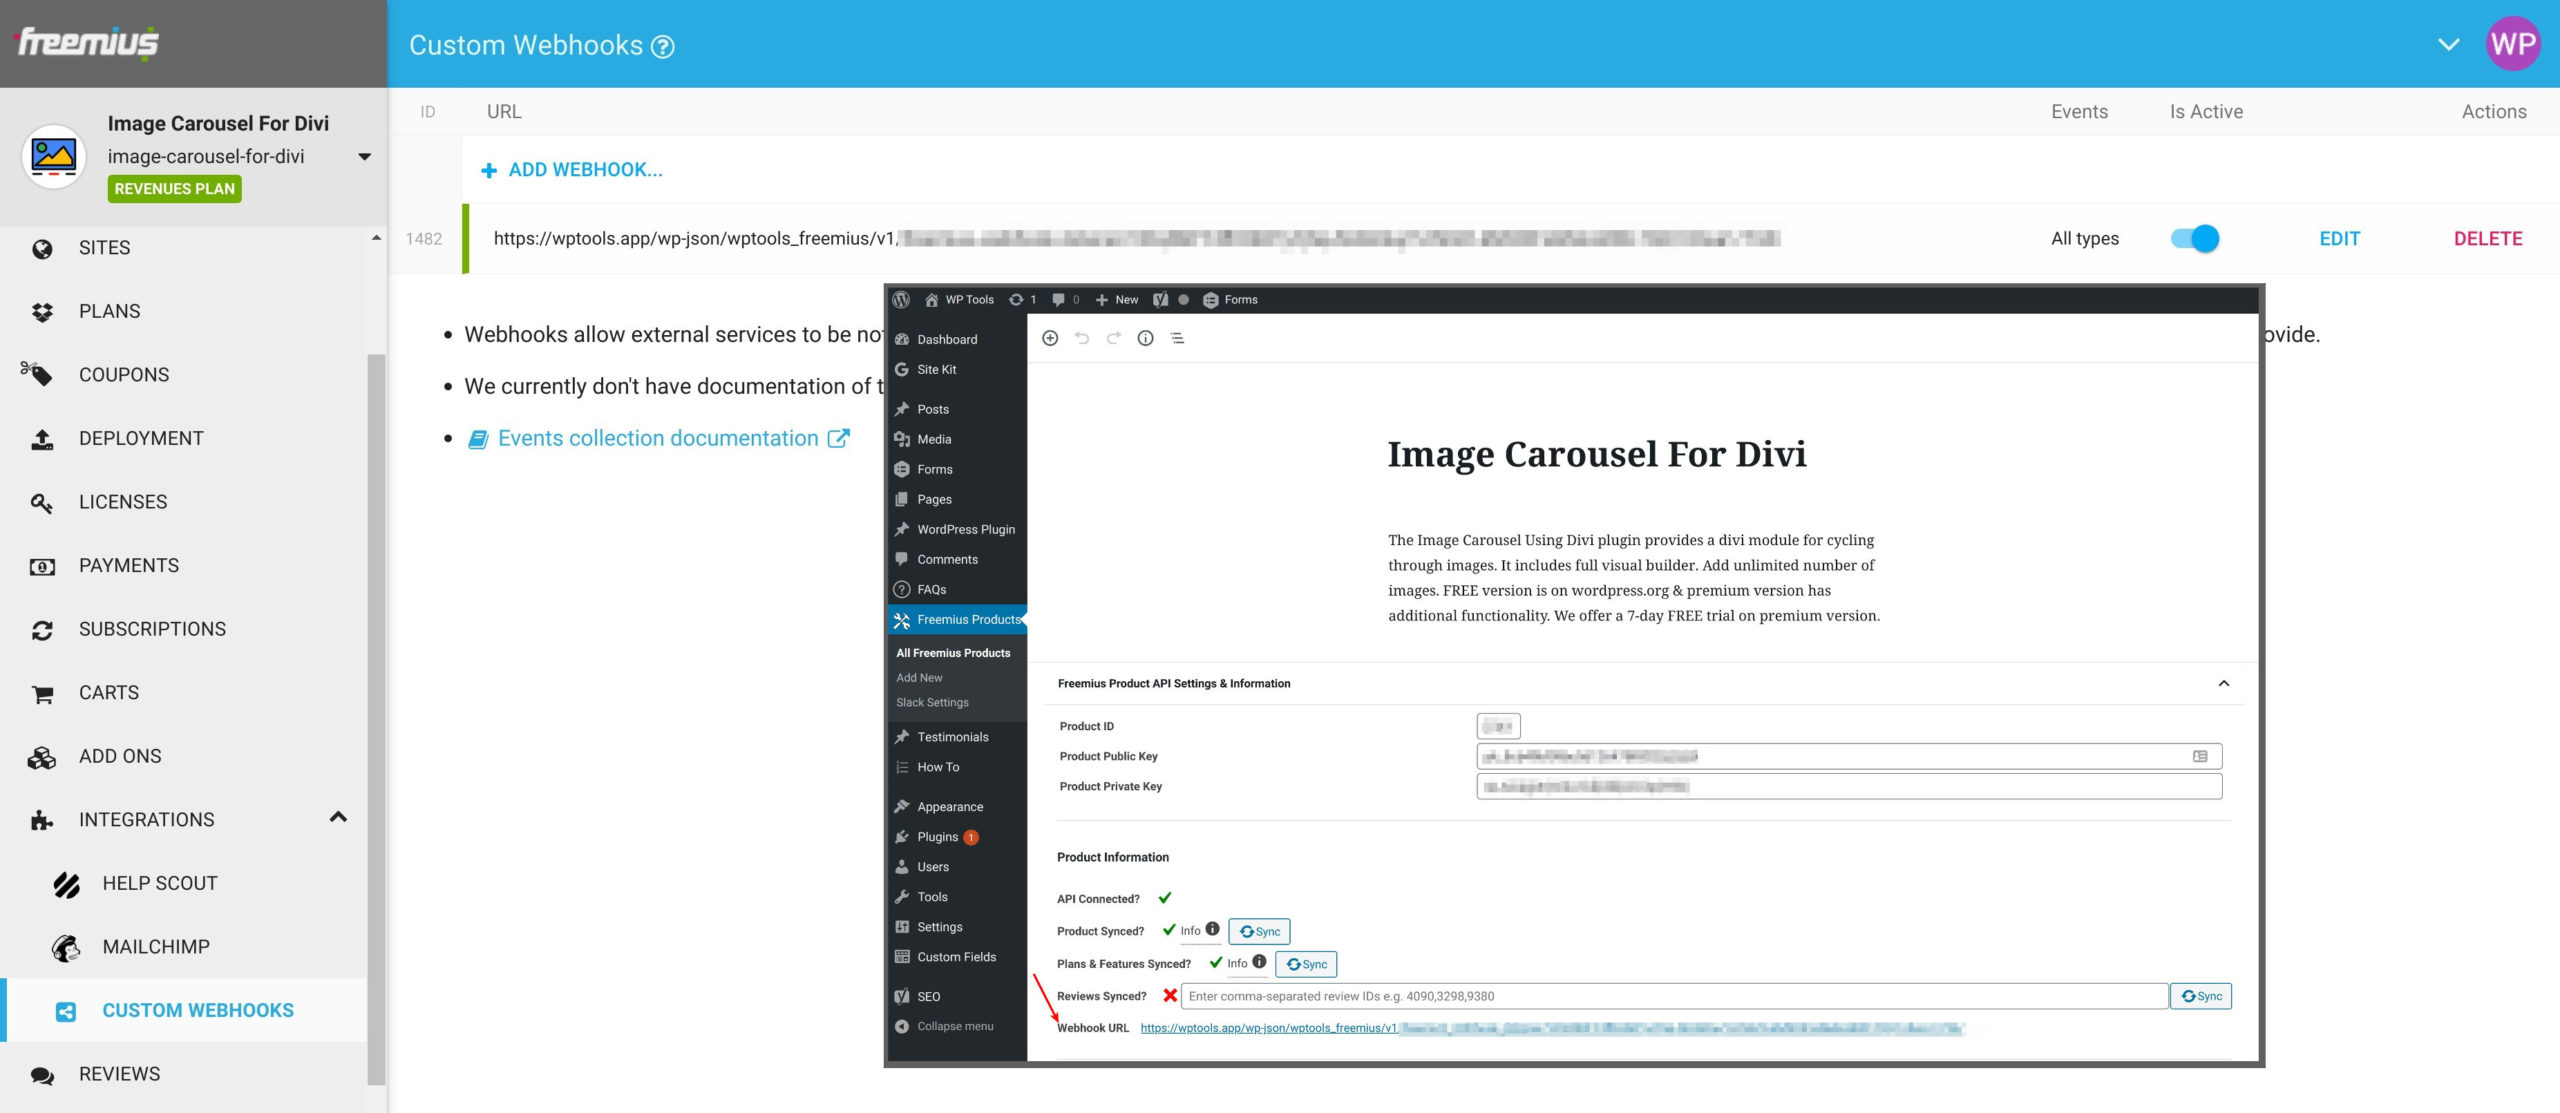This screenshot has width=2560, height=1113.
Task: Click the Subscriptions refresh icon
Action: [x=42, y=630]
